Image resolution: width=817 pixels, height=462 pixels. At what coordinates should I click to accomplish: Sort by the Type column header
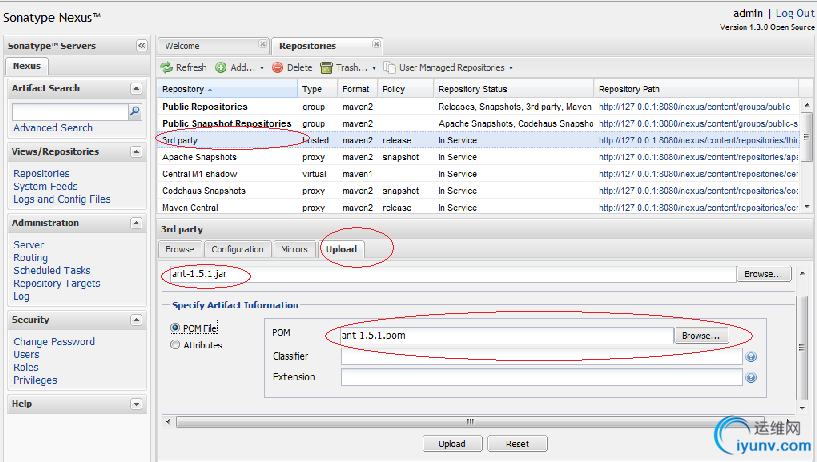coord(318,89)
